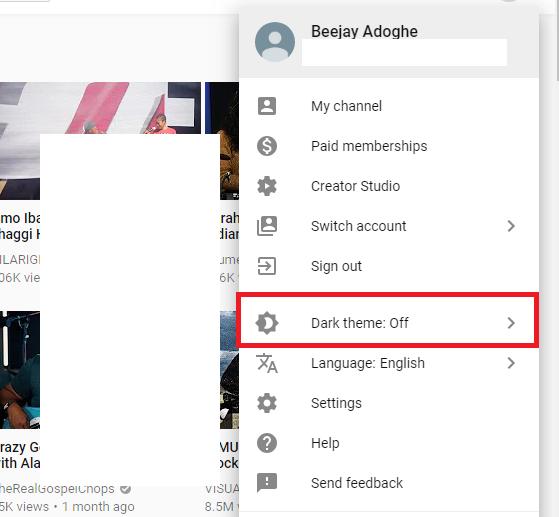Open Creator Studio
The image size is (559, 517).
389,186
